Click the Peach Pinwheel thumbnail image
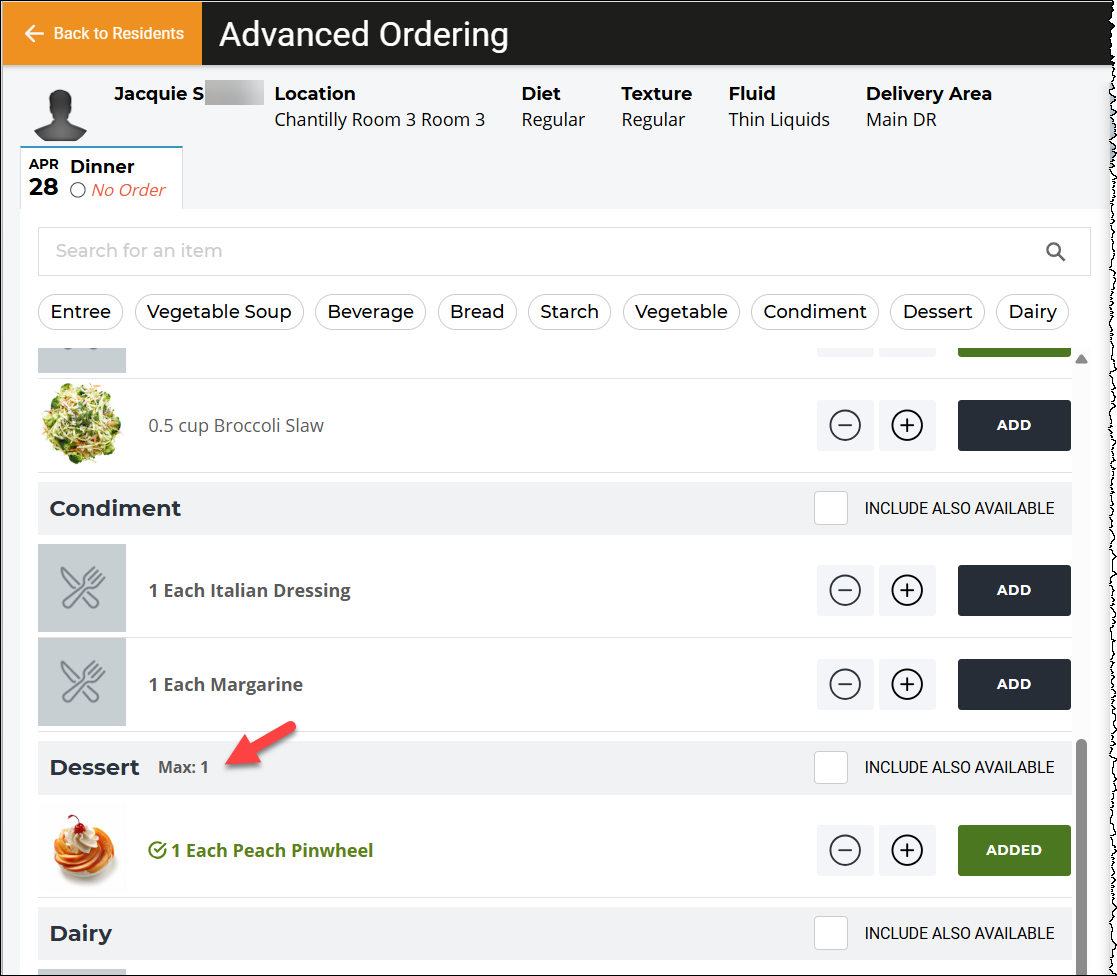Image resolution: width=1117 pixels, height=976 pixels. [x=83, y=848]
